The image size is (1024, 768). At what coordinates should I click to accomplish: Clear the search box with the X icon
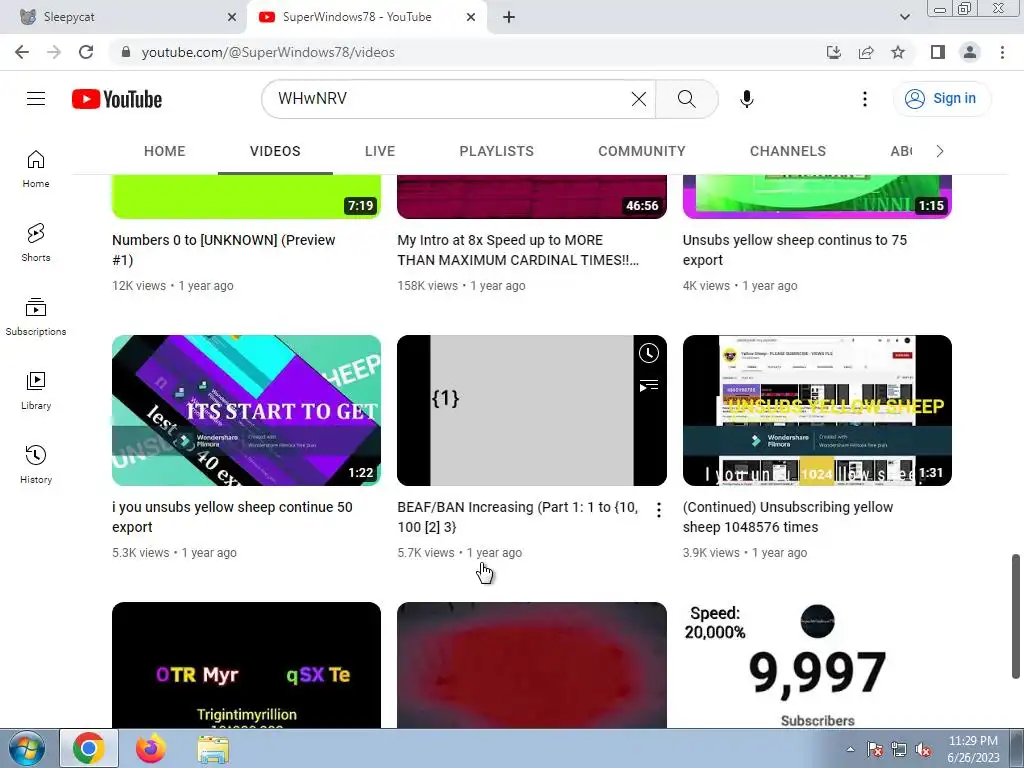[639, 99]
